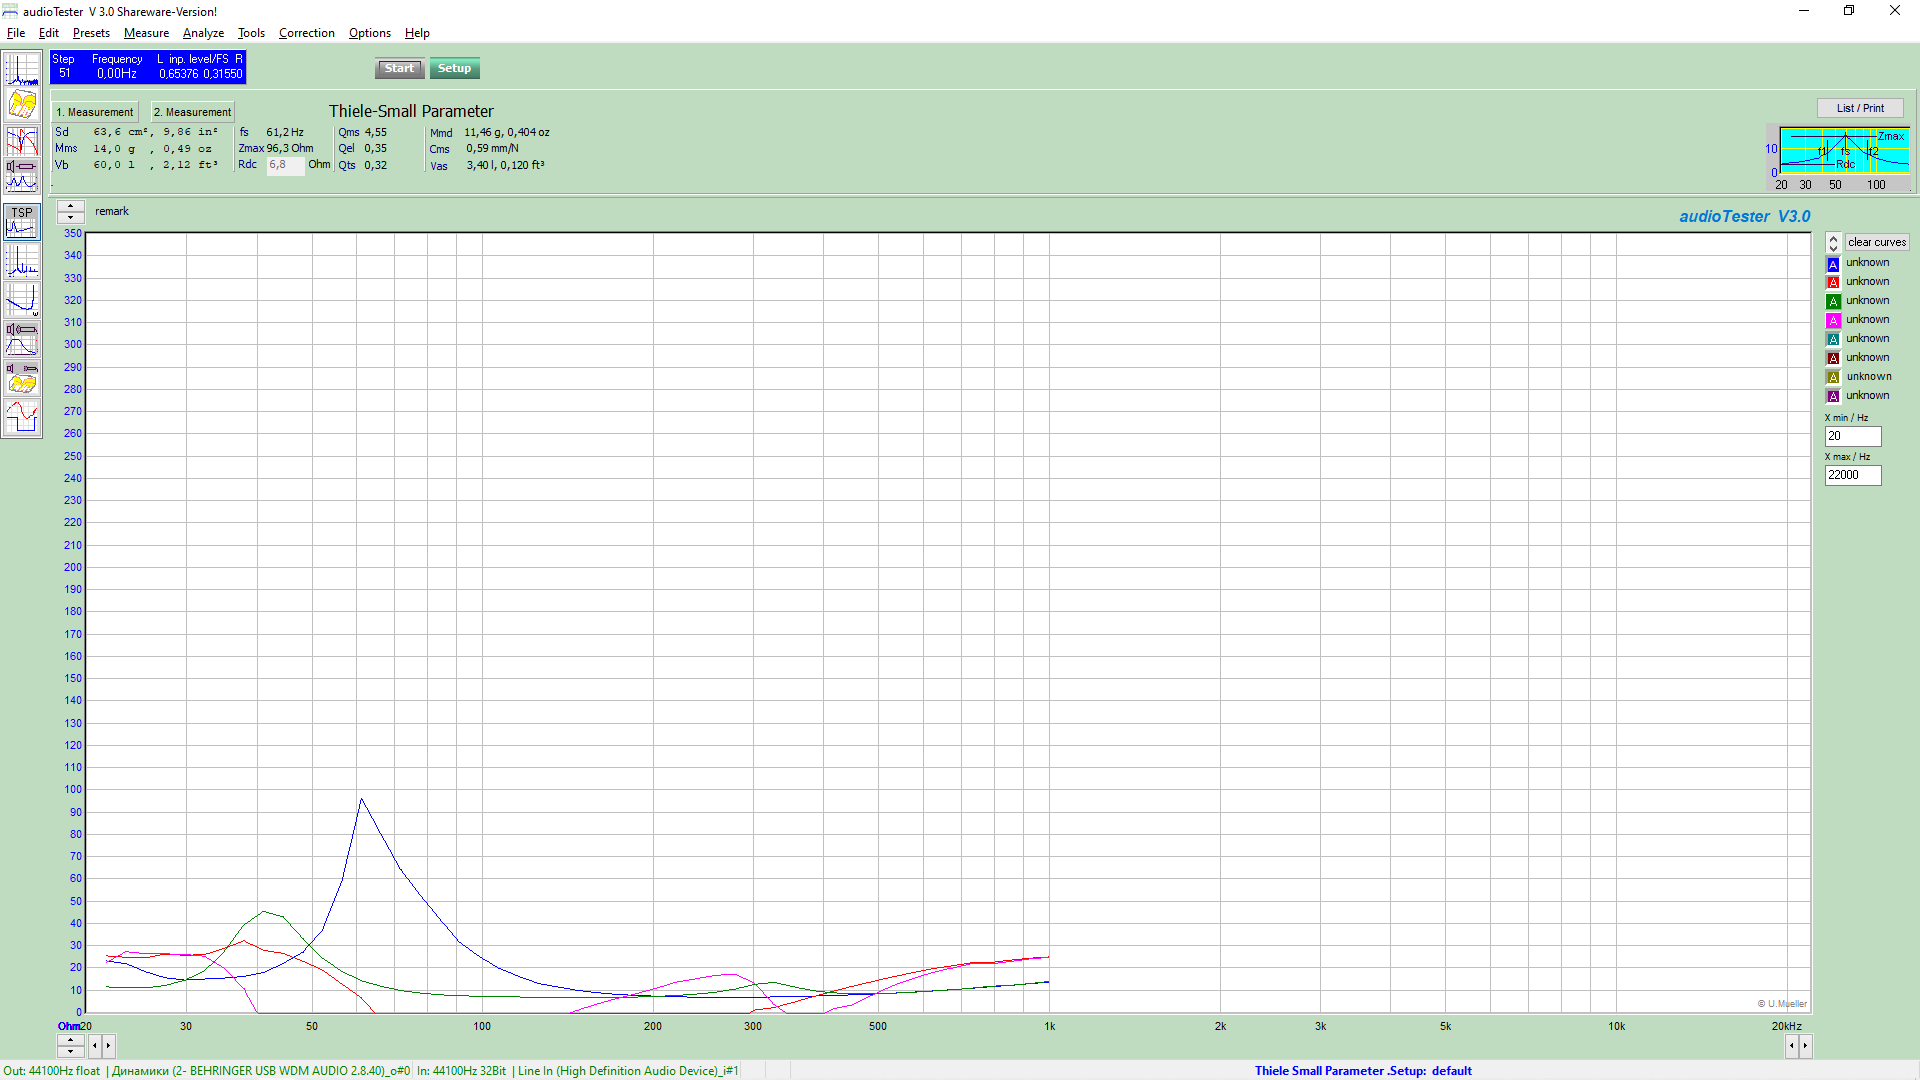This screenshot has height=1080, width=1920.
Task: Open the spectrum analyzer icon at top of sidebar
Action: [x=22, y=69]
